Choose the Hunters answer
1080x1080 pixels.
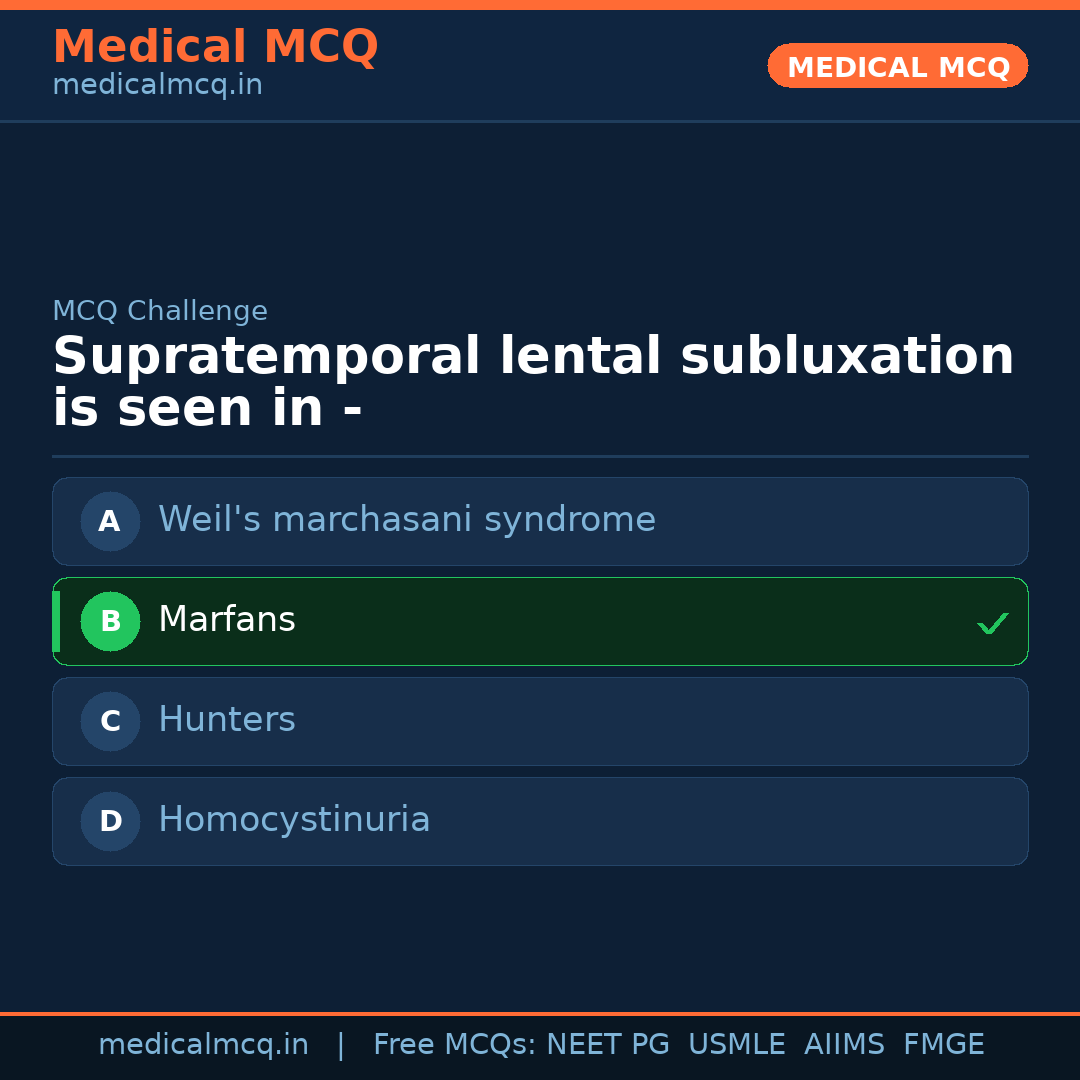click(227, 720)
